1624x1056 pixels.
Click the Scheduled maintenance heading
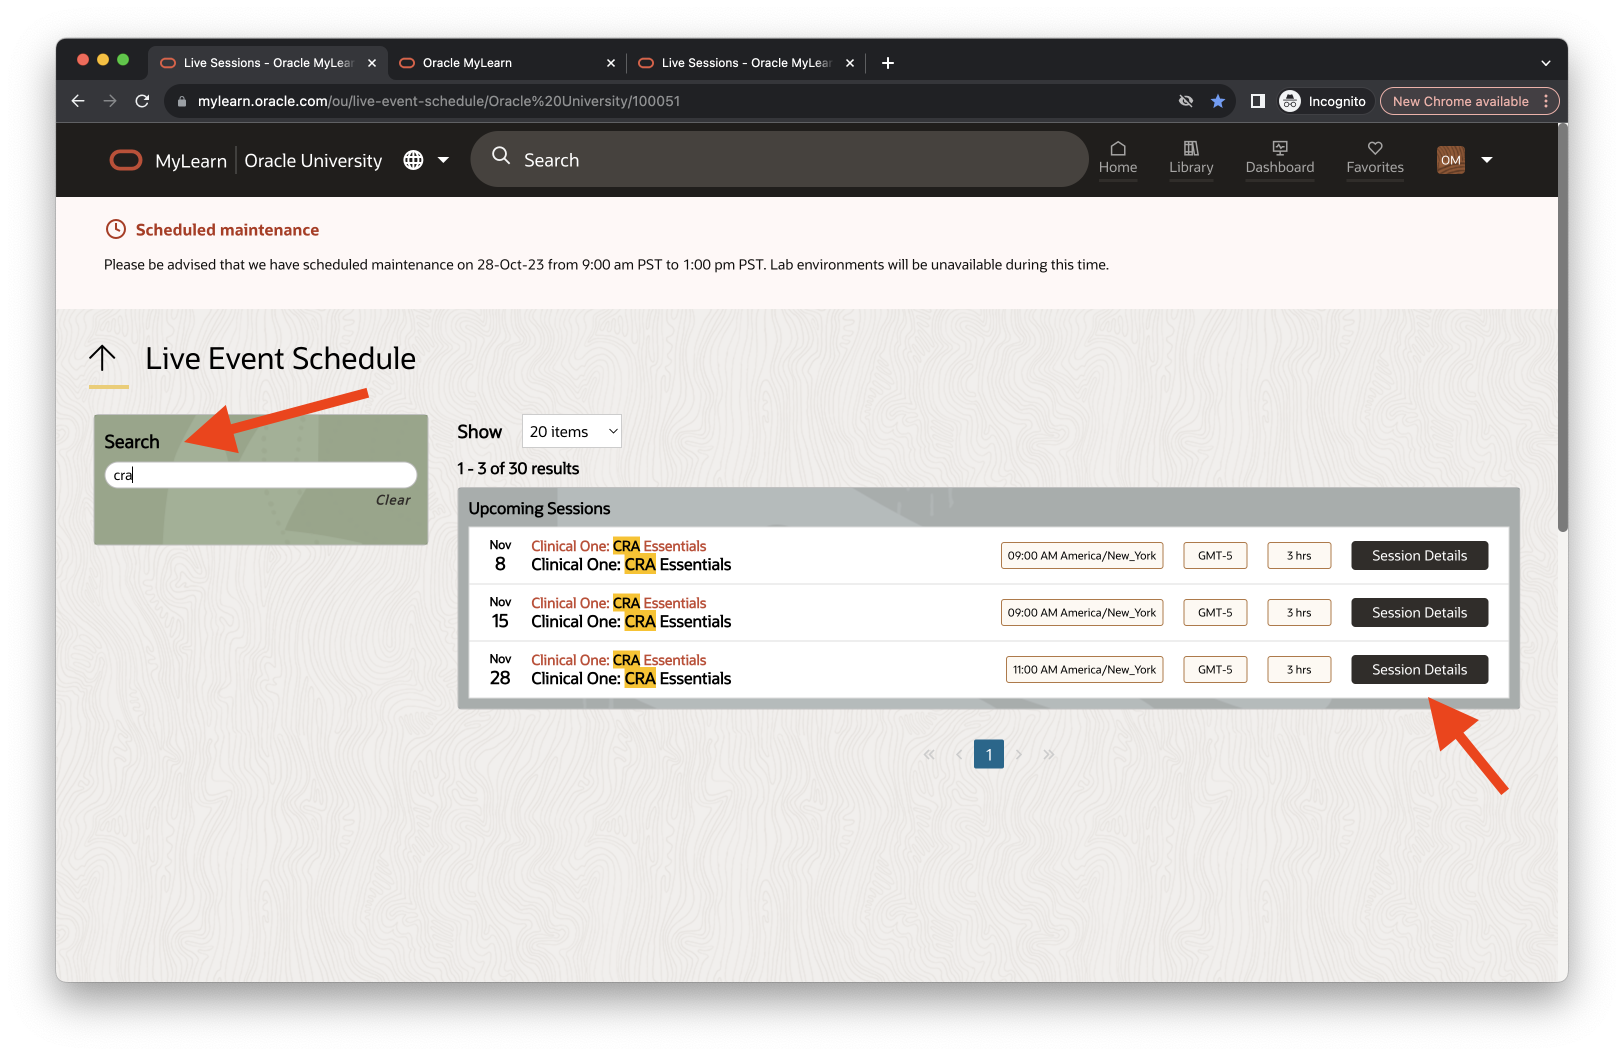227,230
